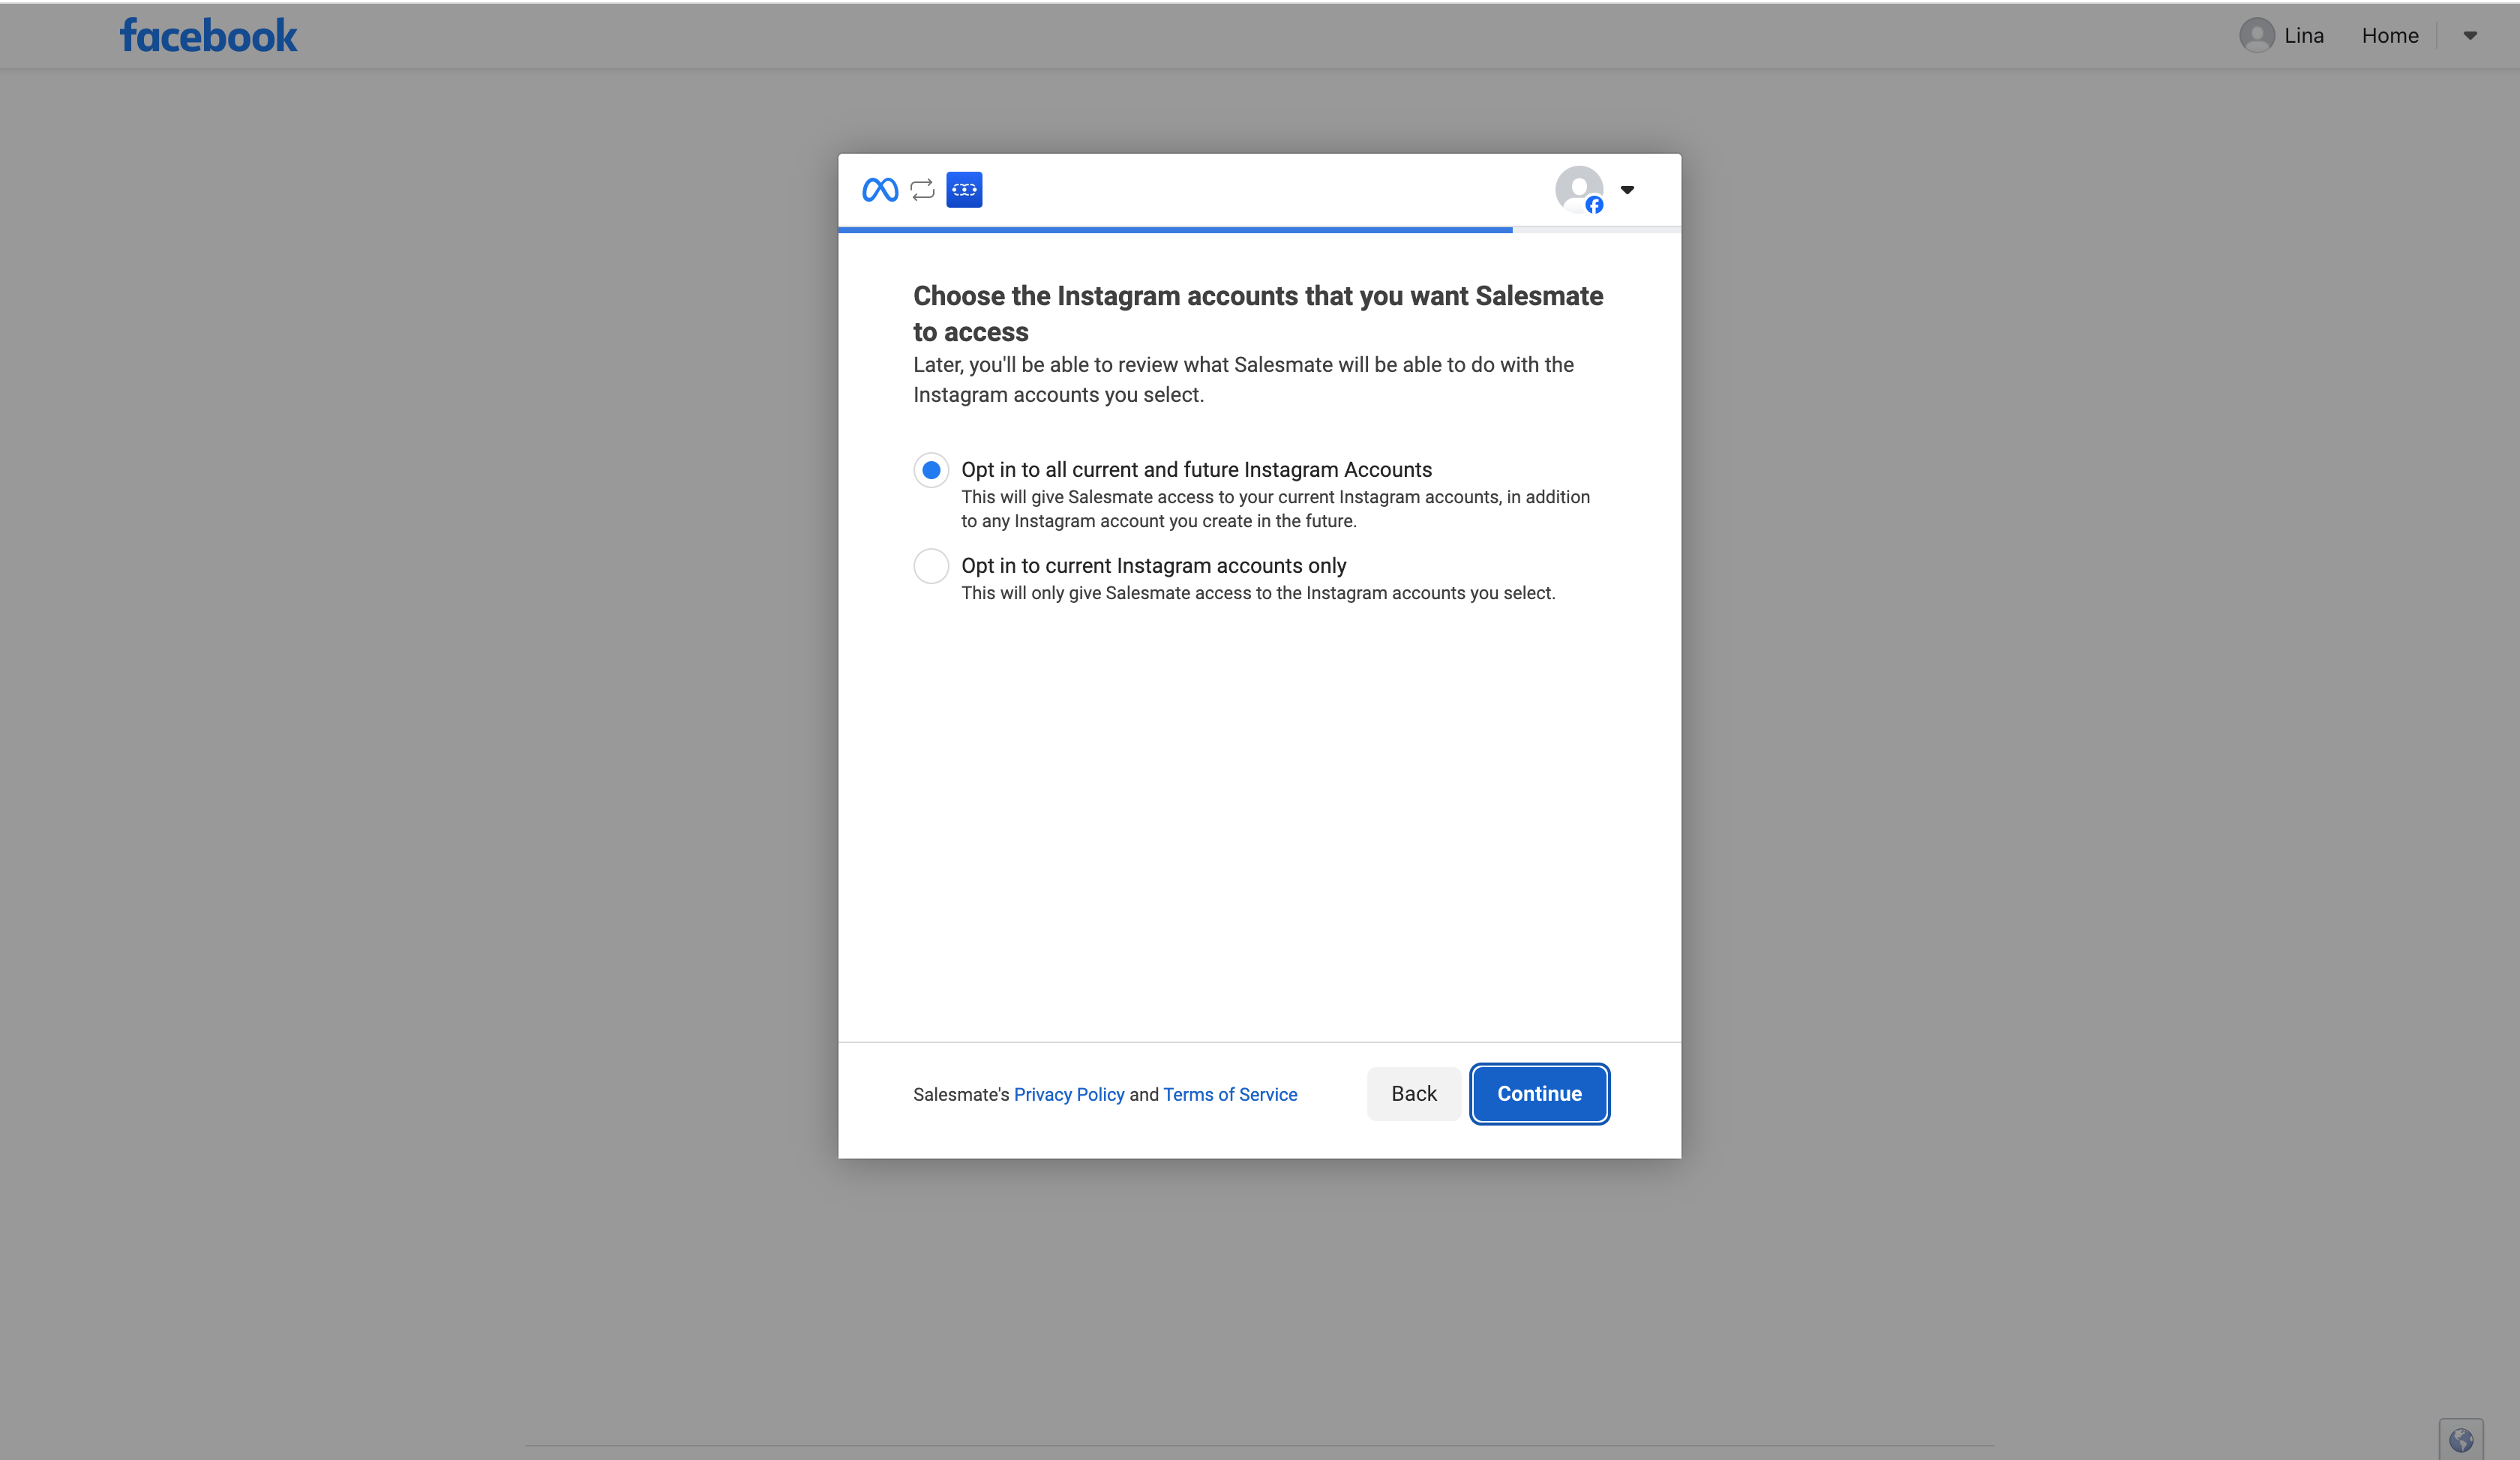The height and width of the screenshot is (1460, 2520).
Task: Click the Back button
Action: (x=1413, y=1094)
